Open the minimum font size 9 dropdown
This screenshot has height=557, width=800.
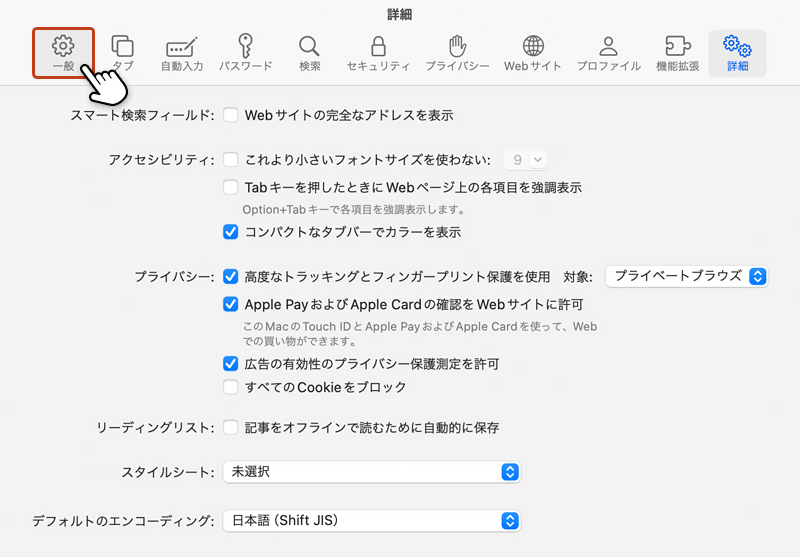point(526,160)
